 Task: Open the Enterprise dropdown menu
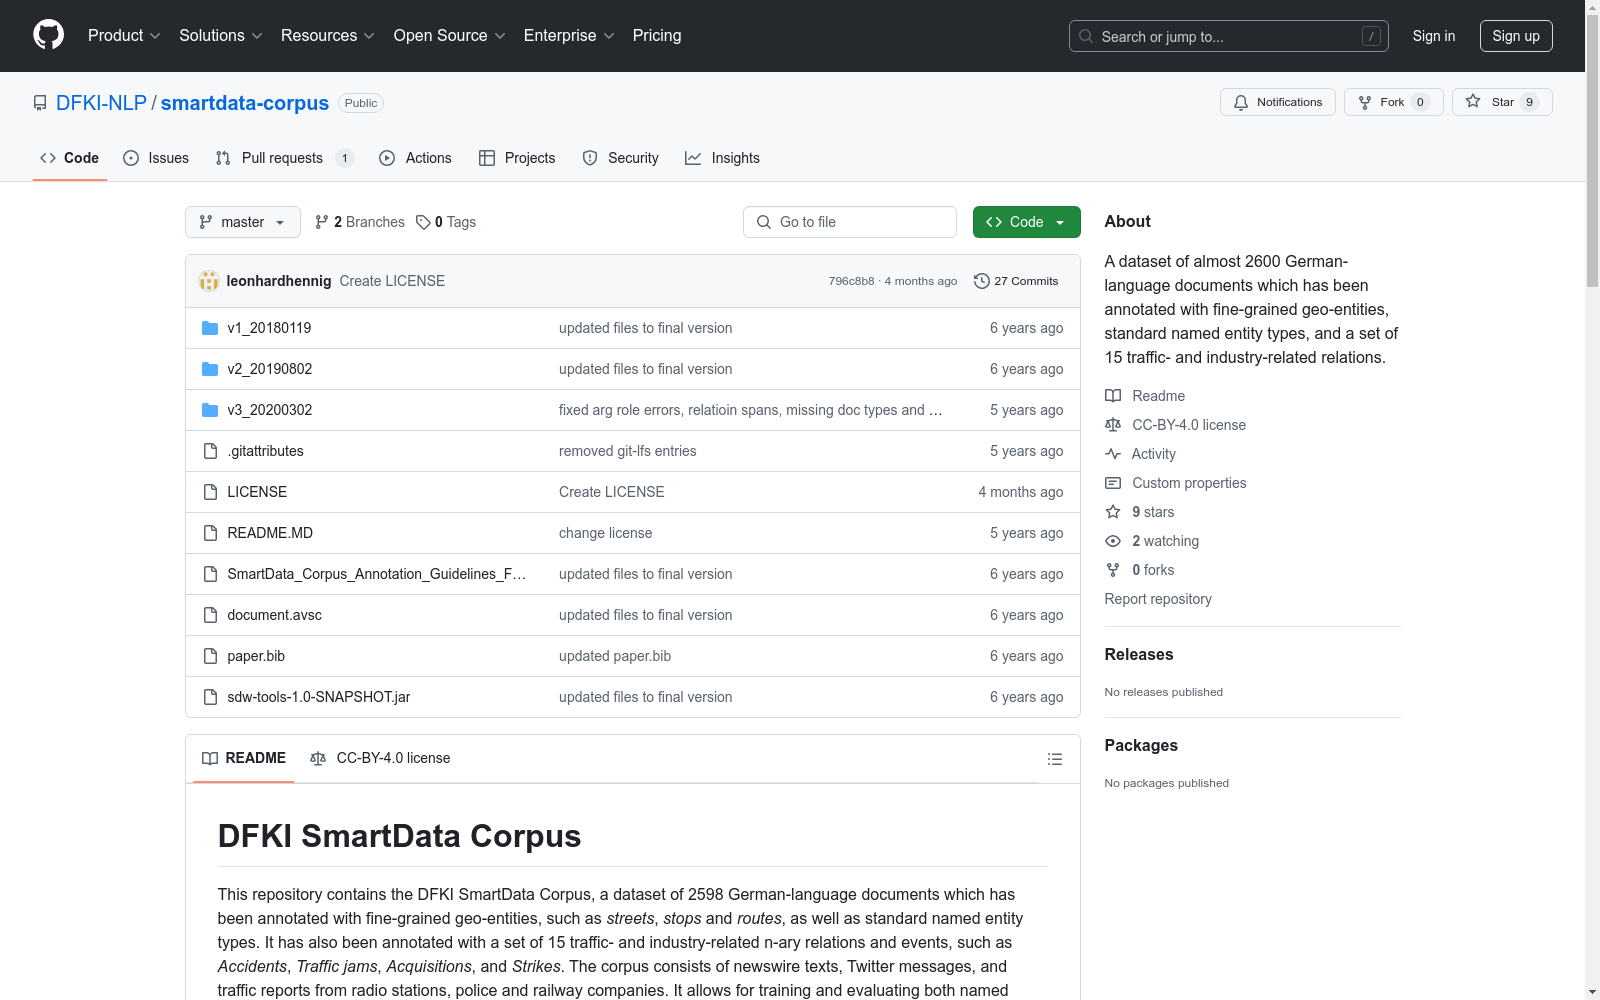point(569,36)
